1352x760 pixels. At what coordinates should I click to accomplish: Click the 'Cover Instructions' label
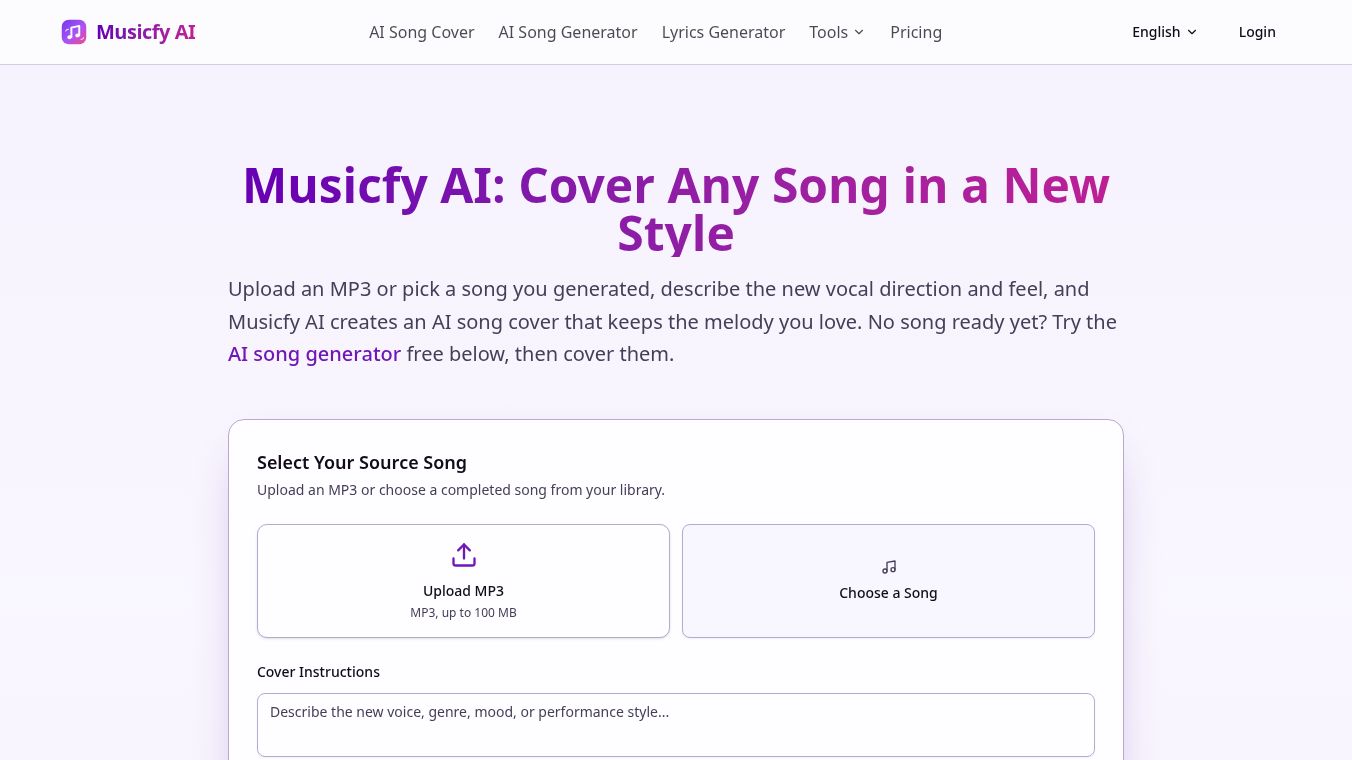(318, 672)
